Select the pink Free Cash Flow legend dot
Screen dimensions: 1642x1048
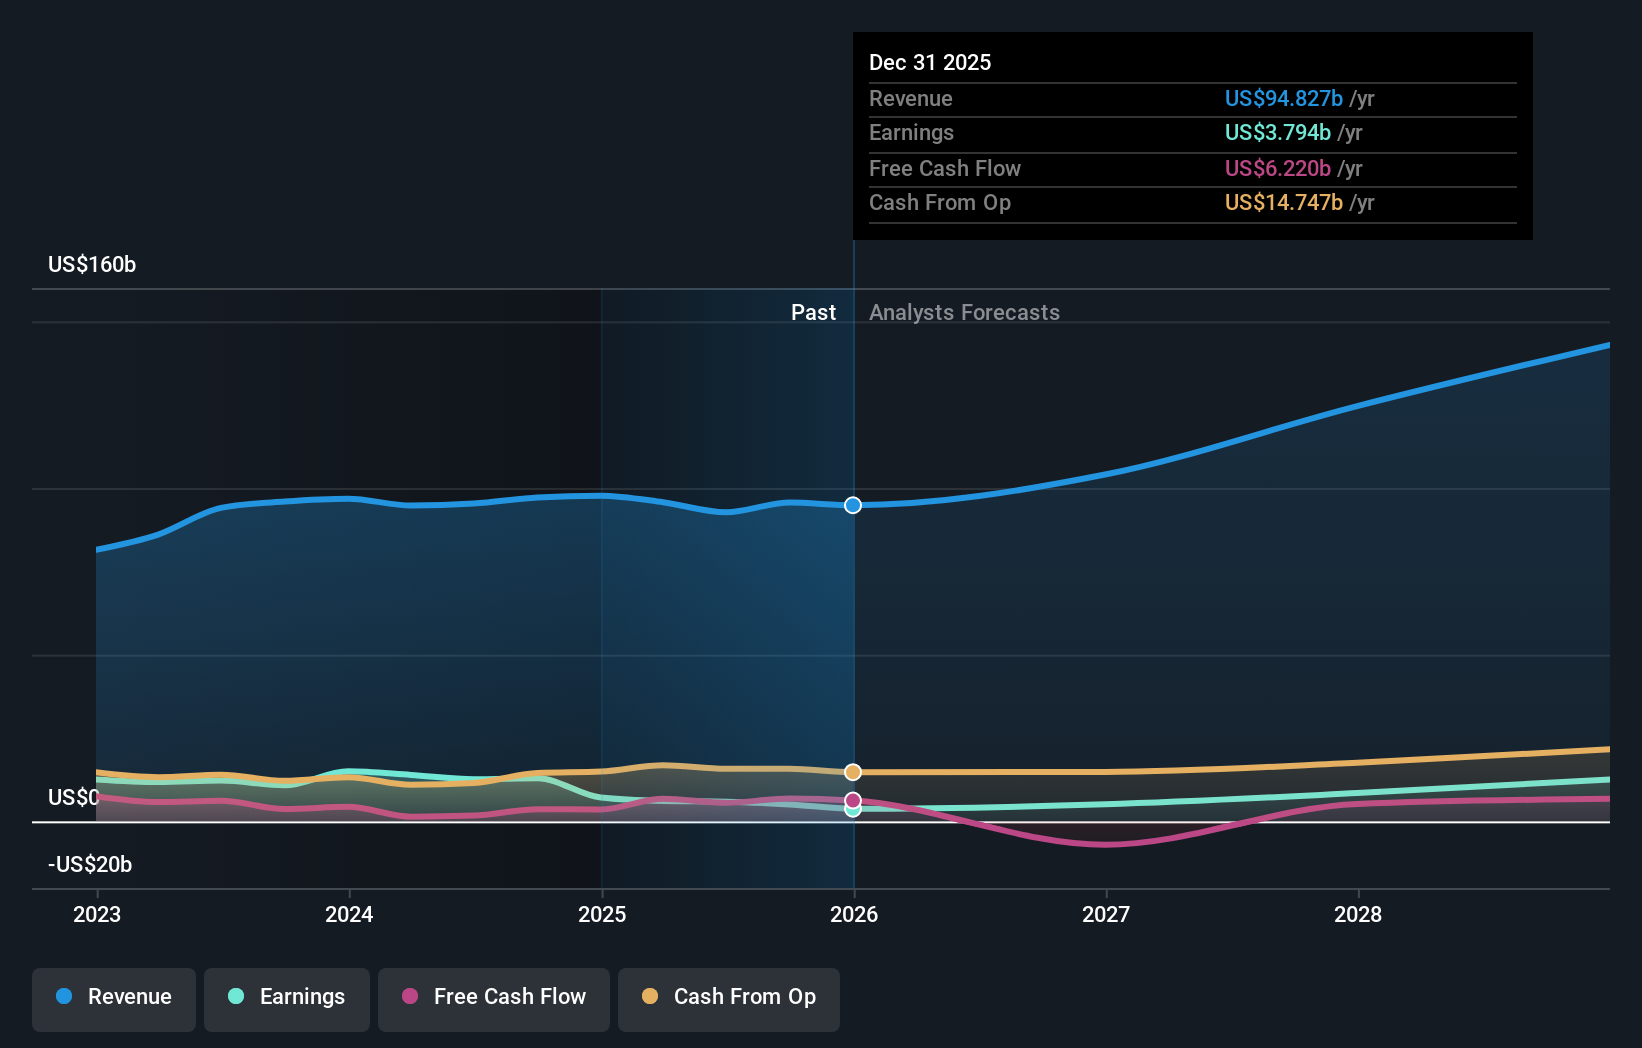(410, 997)
